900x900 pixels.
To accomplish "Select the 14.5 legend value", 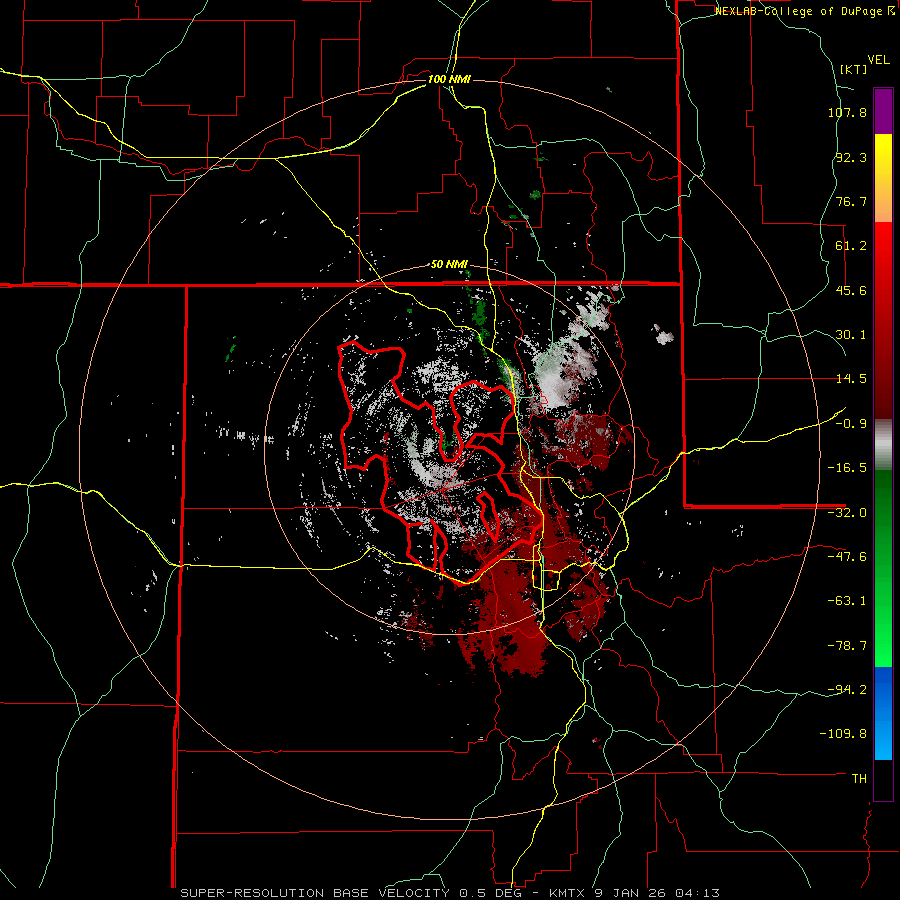I will click(851, 379).
